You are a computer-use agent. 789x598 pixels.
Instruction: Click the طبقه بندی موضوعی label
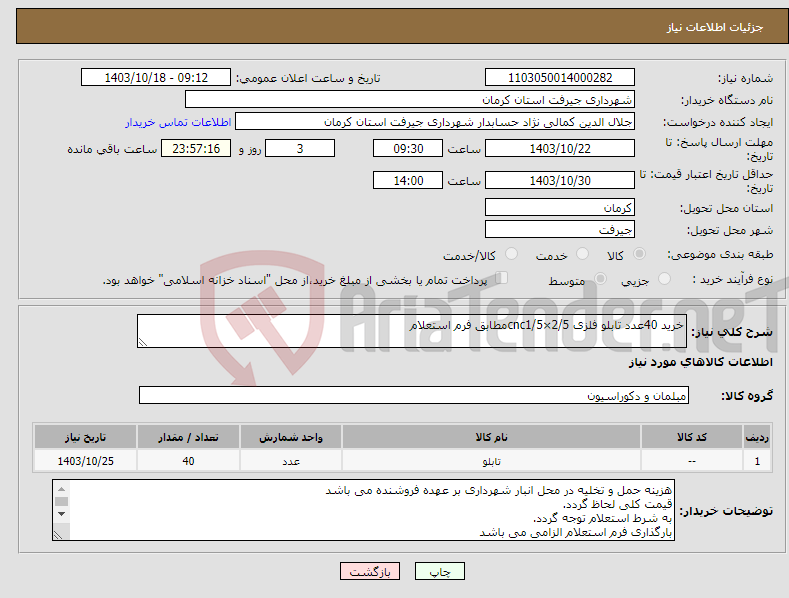[x=720, y=254]
